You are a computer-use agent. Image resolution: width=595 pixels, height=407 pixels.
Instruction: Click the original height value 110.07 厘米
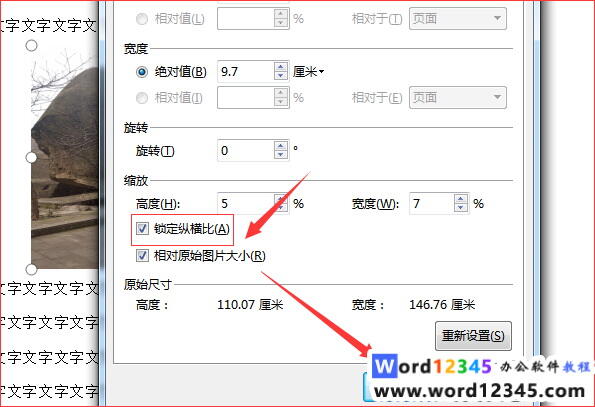(250, 305)
